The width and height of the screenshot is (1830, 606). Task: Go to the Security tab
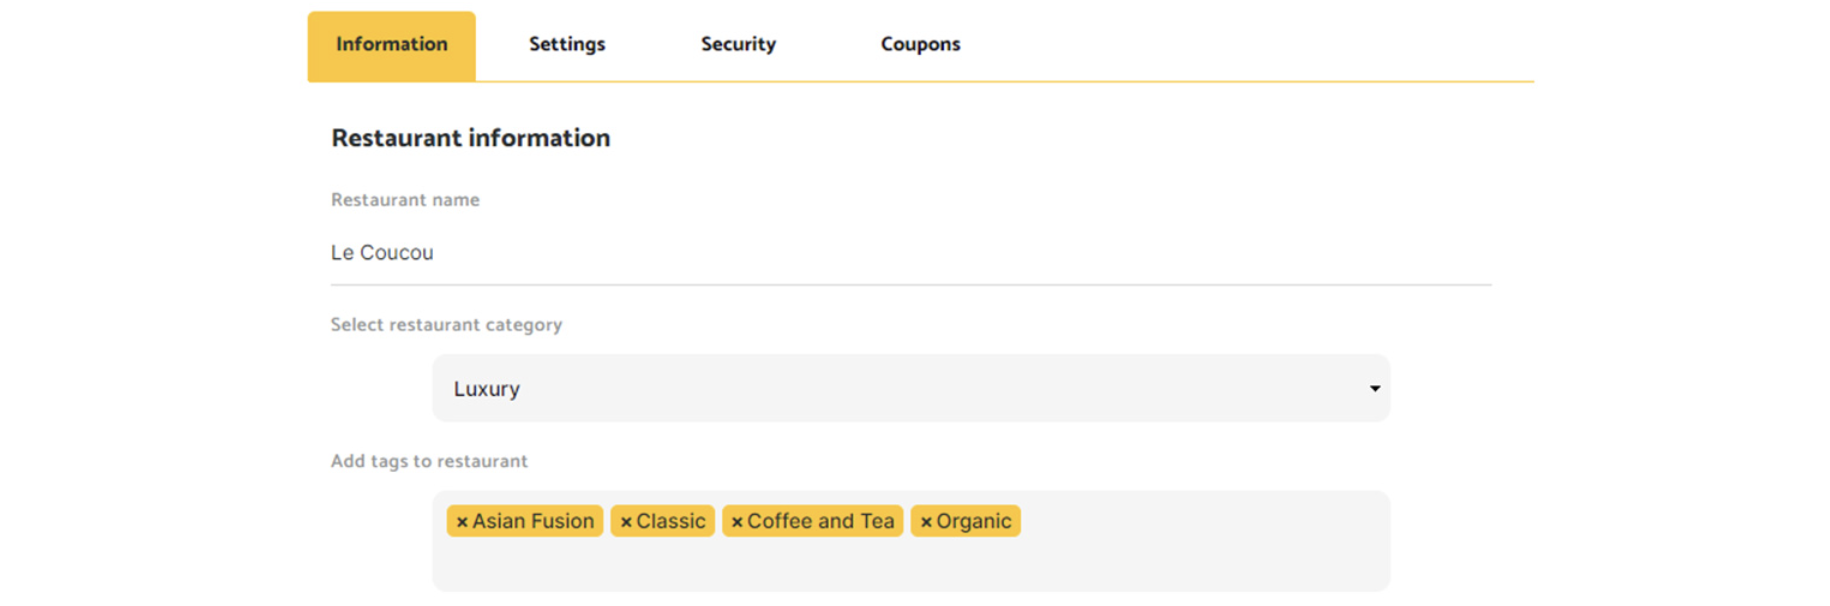pyautogui.click(x=738, y=45)
